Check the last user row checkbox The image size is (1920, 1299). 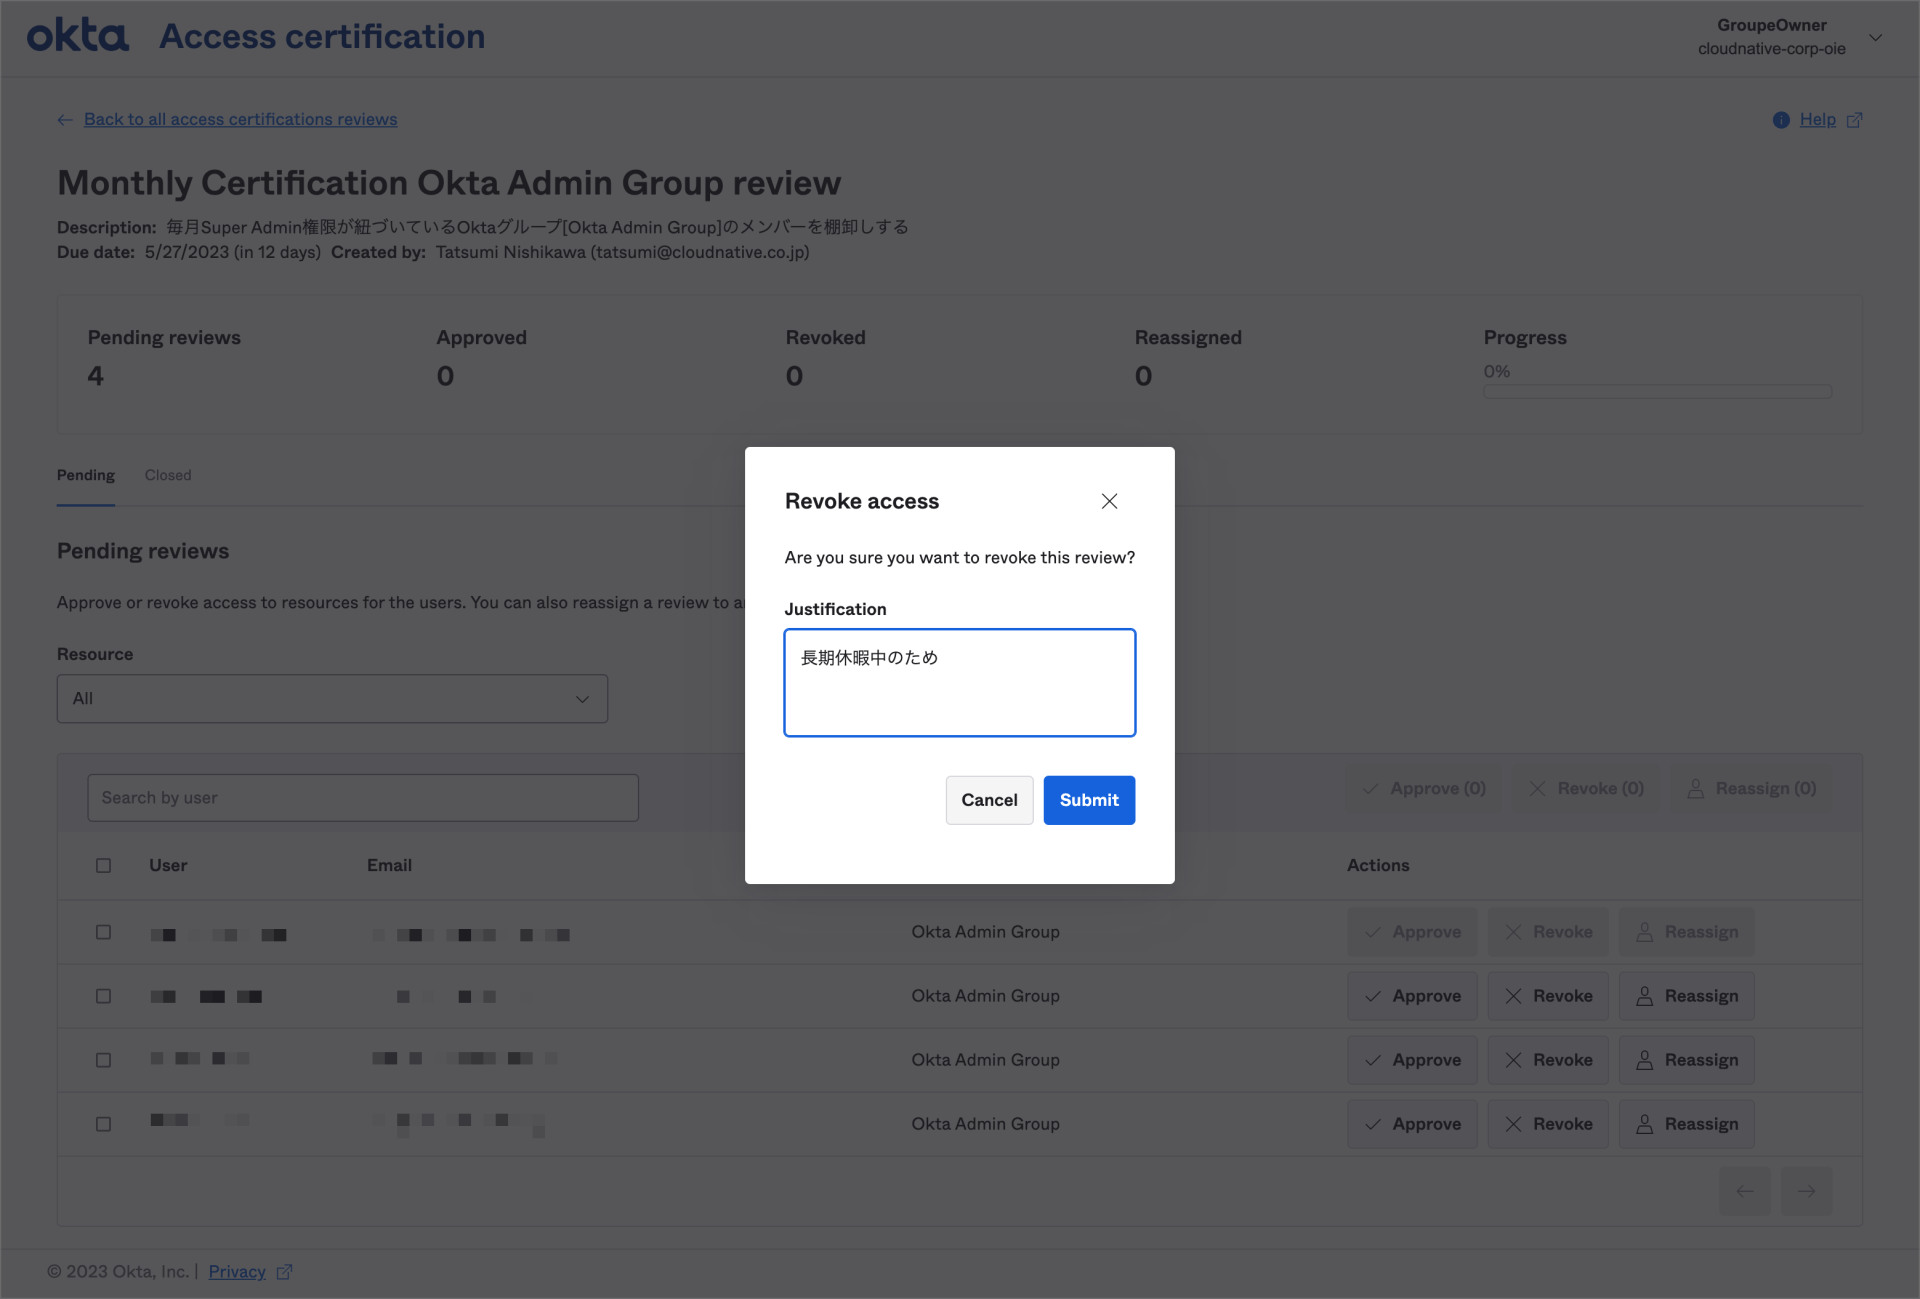(103, 1124)
